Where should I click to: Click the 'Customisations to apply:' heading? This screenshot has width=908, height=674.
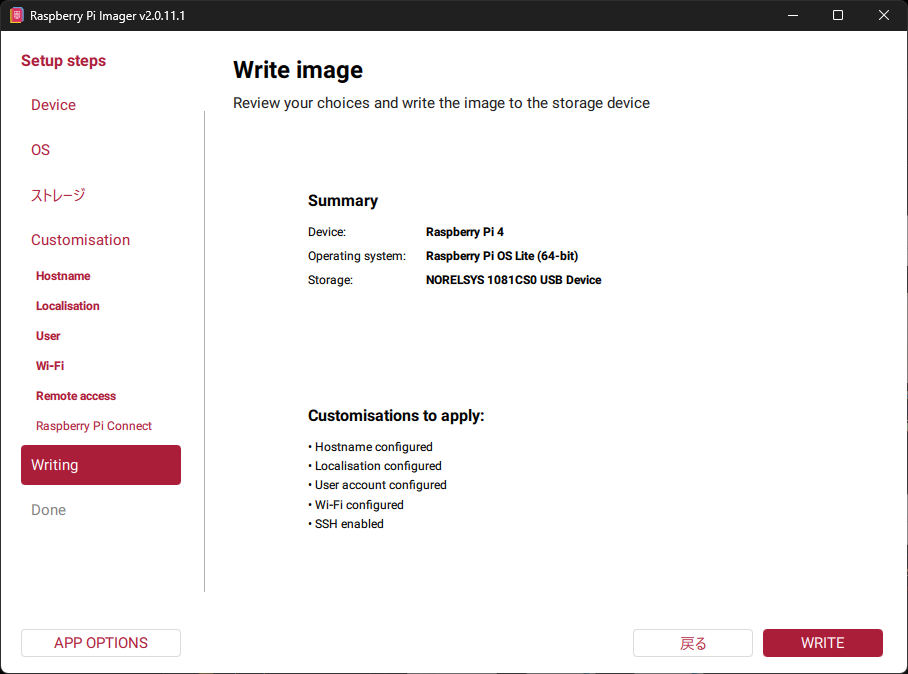pyautogui.click(x=396, y=416)
